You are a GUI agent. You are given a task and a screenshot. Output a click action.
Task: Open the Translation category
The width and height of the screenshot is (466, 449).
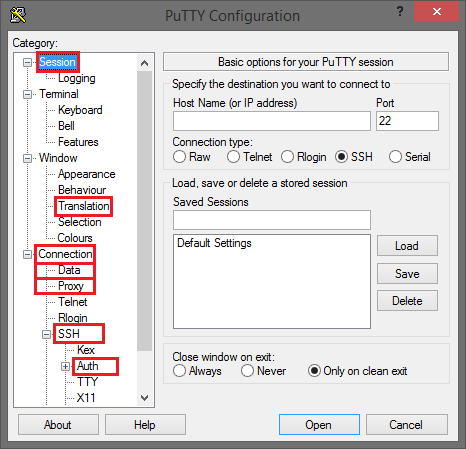coord(84,206)
